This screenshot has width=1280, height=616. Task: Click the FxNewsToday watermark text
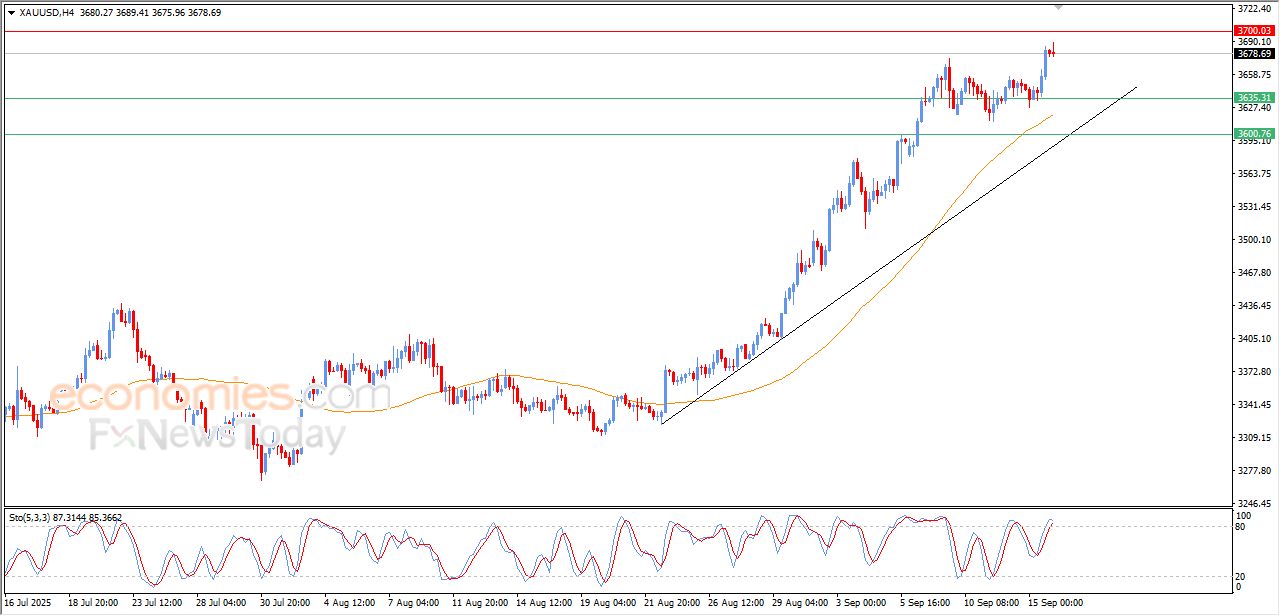click(x=217, y=436)
